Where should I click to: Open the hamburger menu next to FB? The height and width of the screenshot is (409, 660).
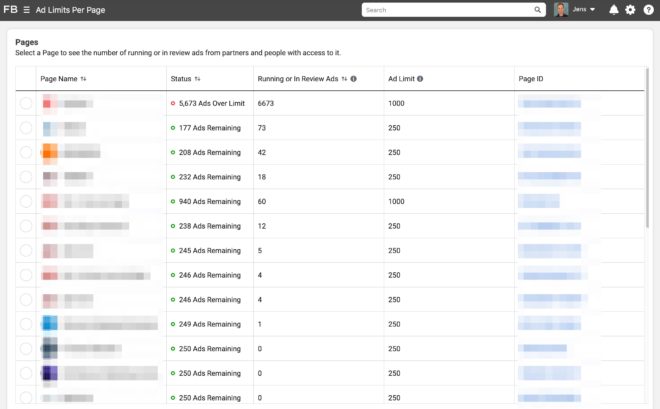tap(27, 10)
